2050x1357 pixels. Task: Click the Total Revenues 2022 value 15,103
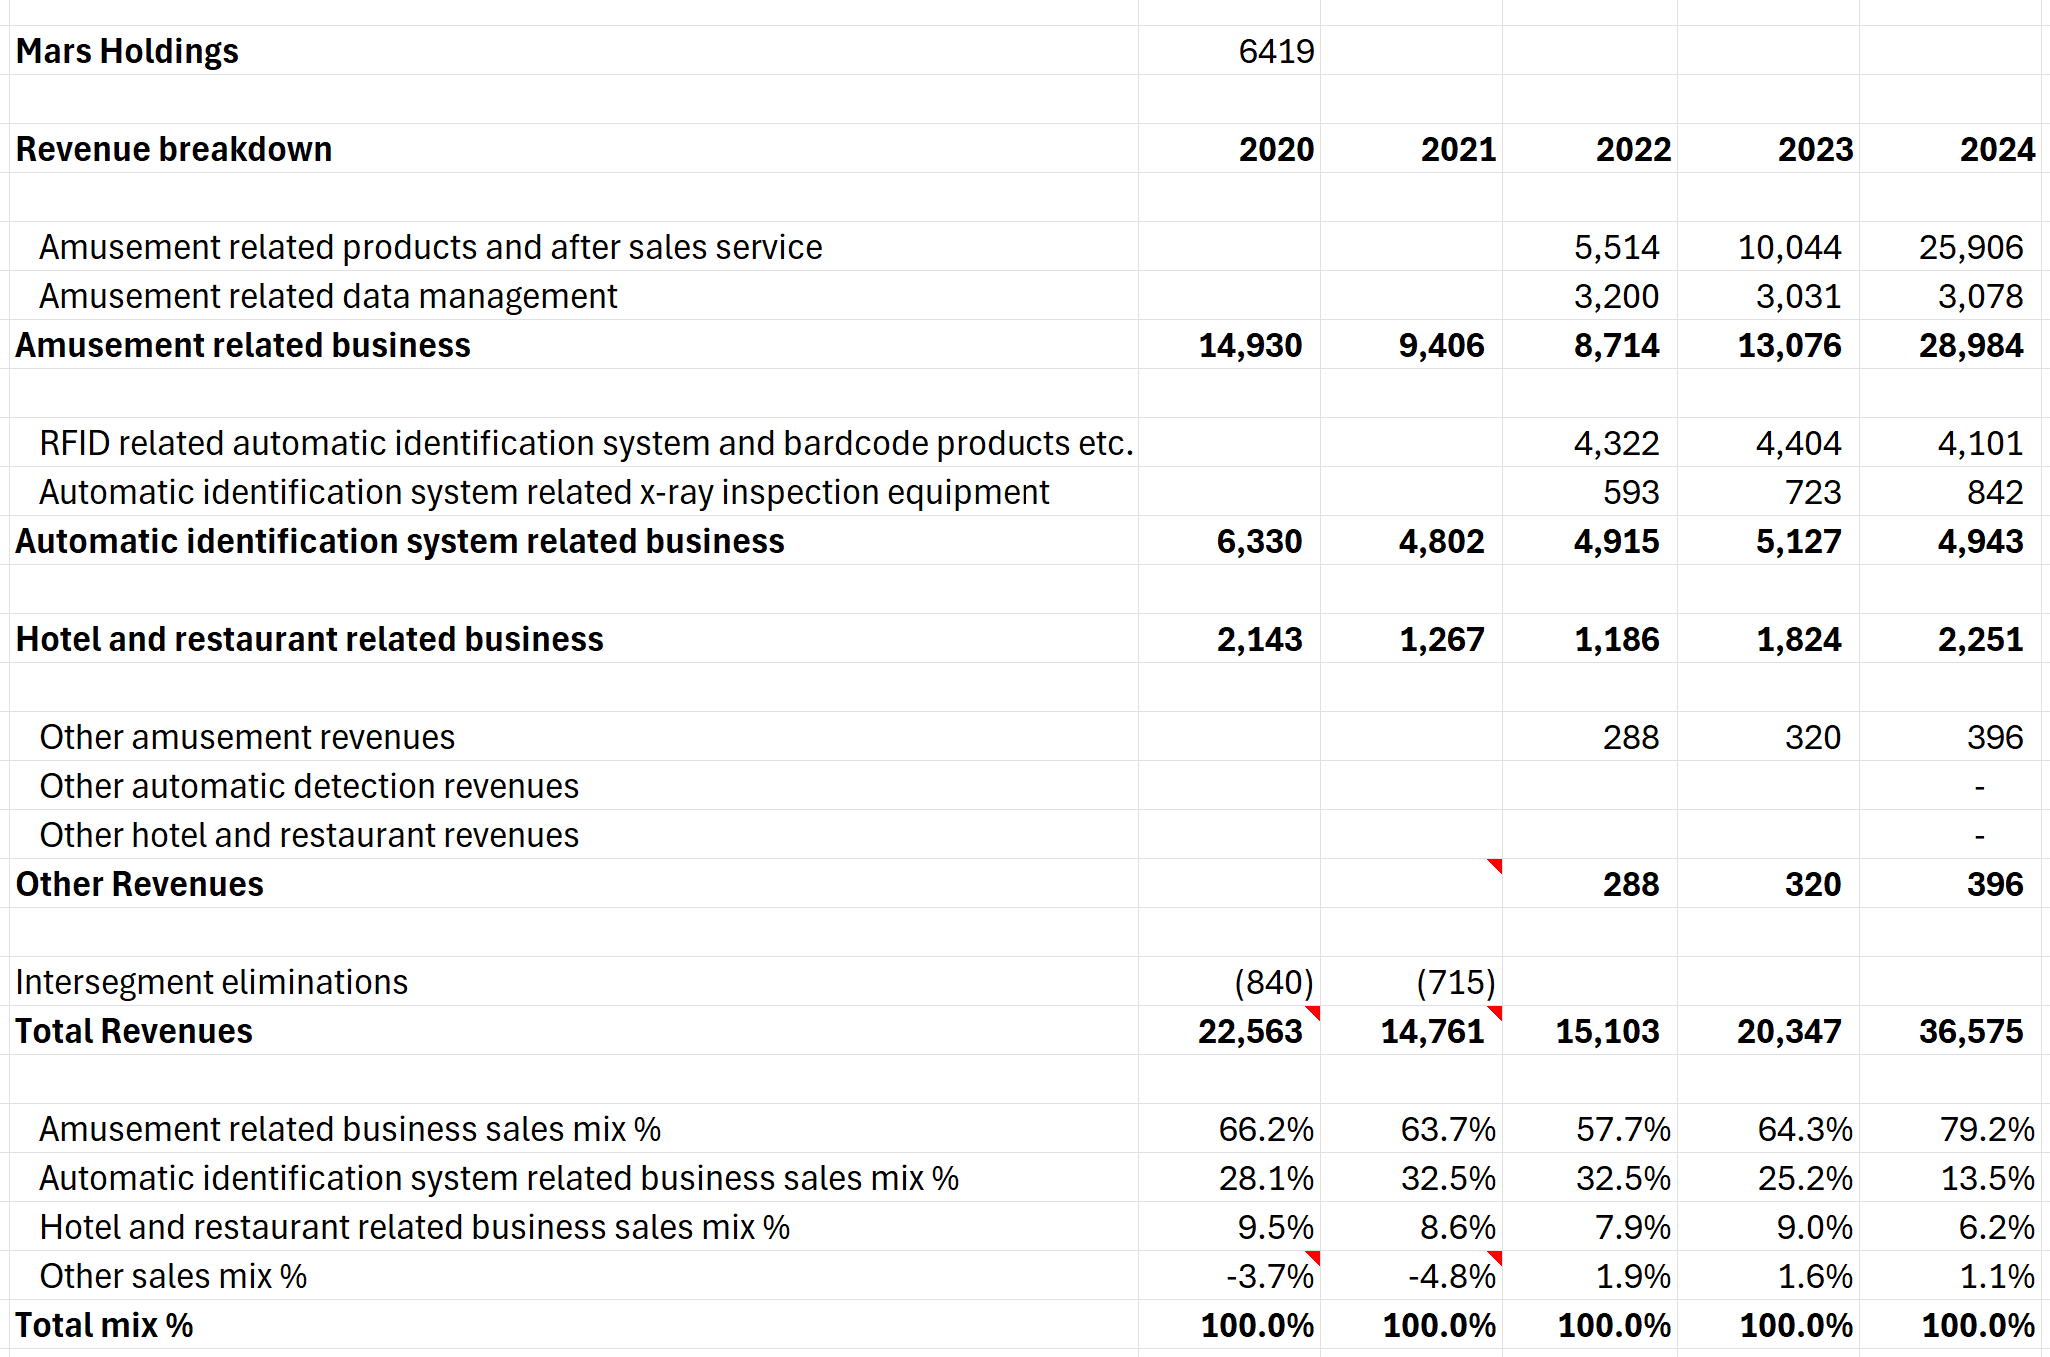click(x=1607, y=1031)
